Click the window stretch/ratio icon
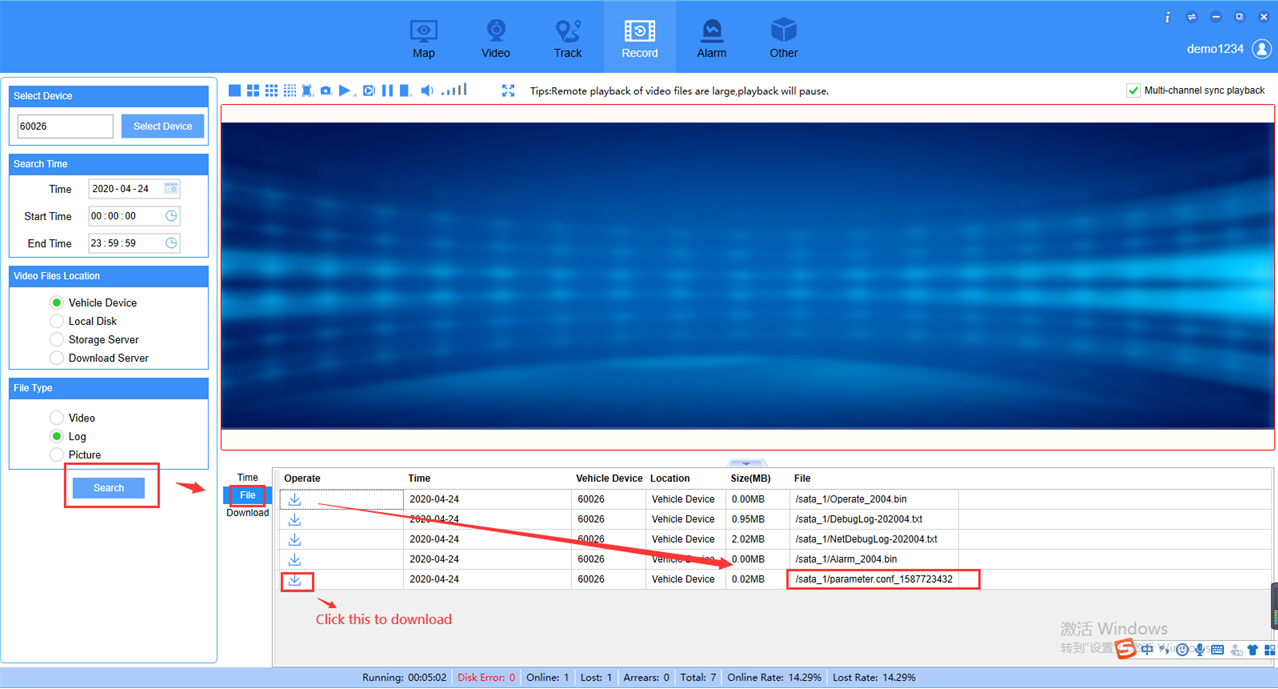Image resolution: width=1278 pixels, height=689 pixels. pyautogui.click(x=307, y=90)
